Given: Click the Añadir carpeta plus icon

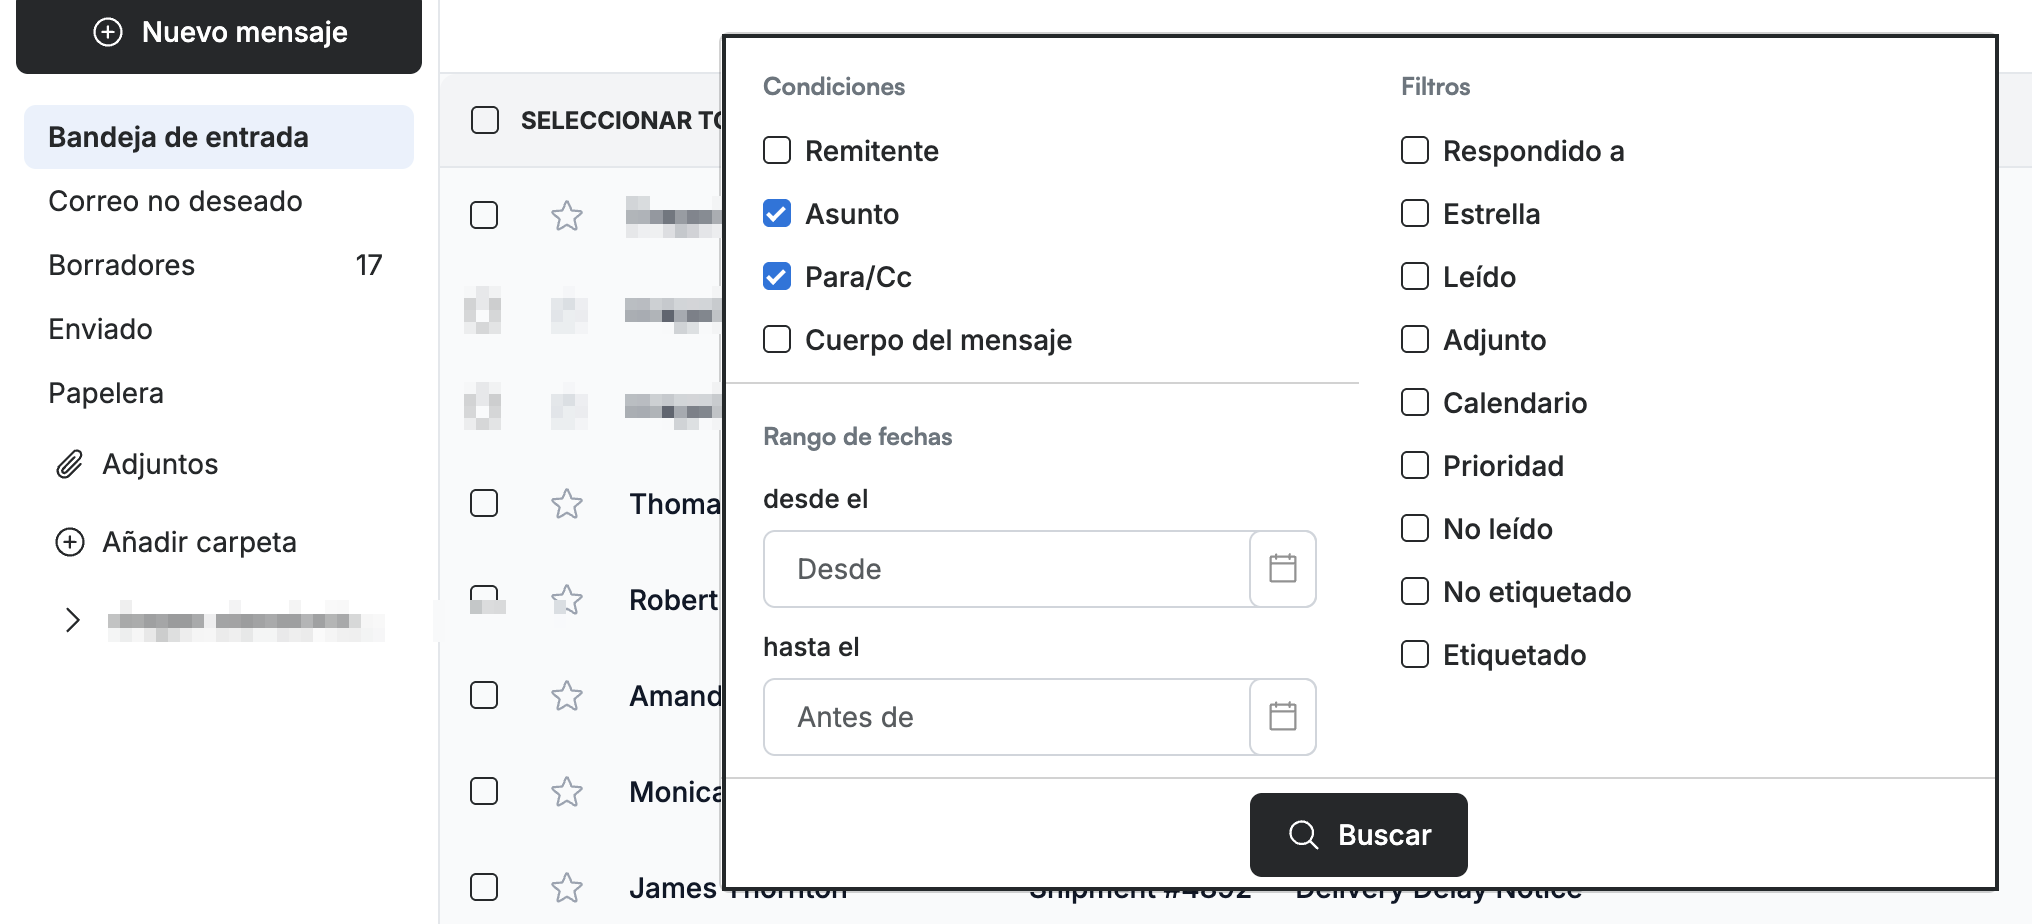Looking at the screenshot, I should (x=69, y=542).
